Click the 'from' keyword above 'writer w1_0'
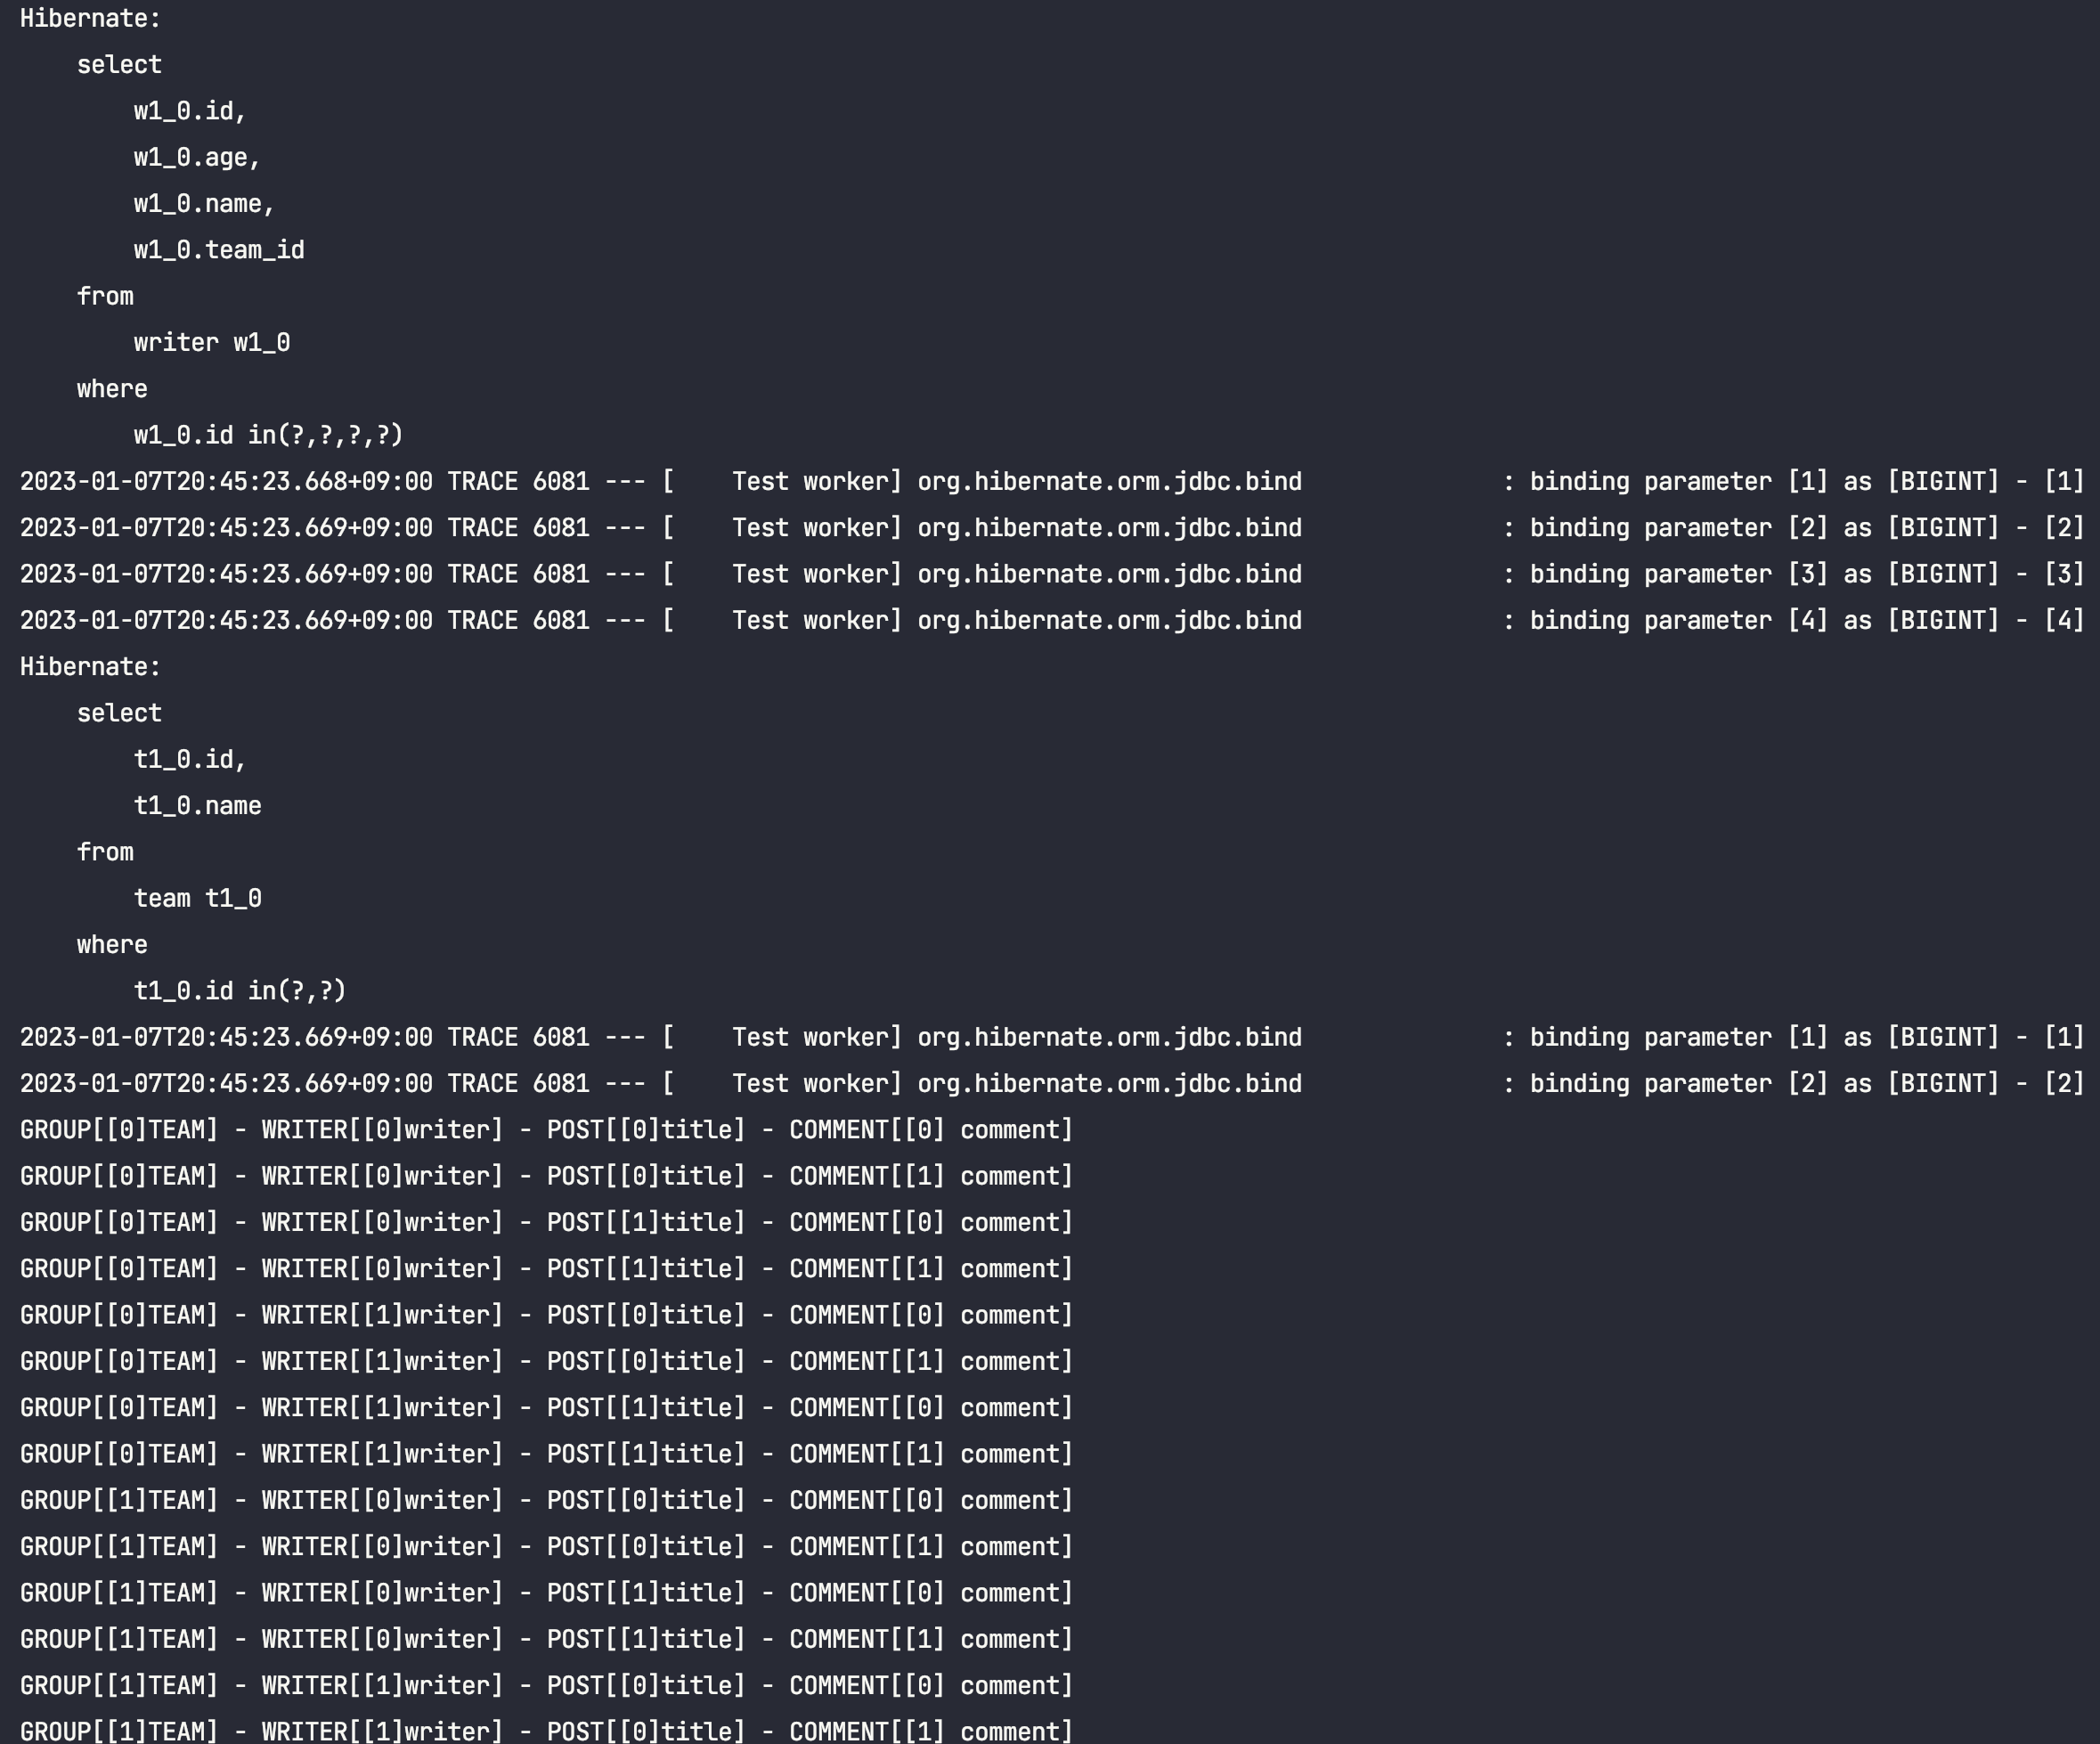 coord(105,297)
